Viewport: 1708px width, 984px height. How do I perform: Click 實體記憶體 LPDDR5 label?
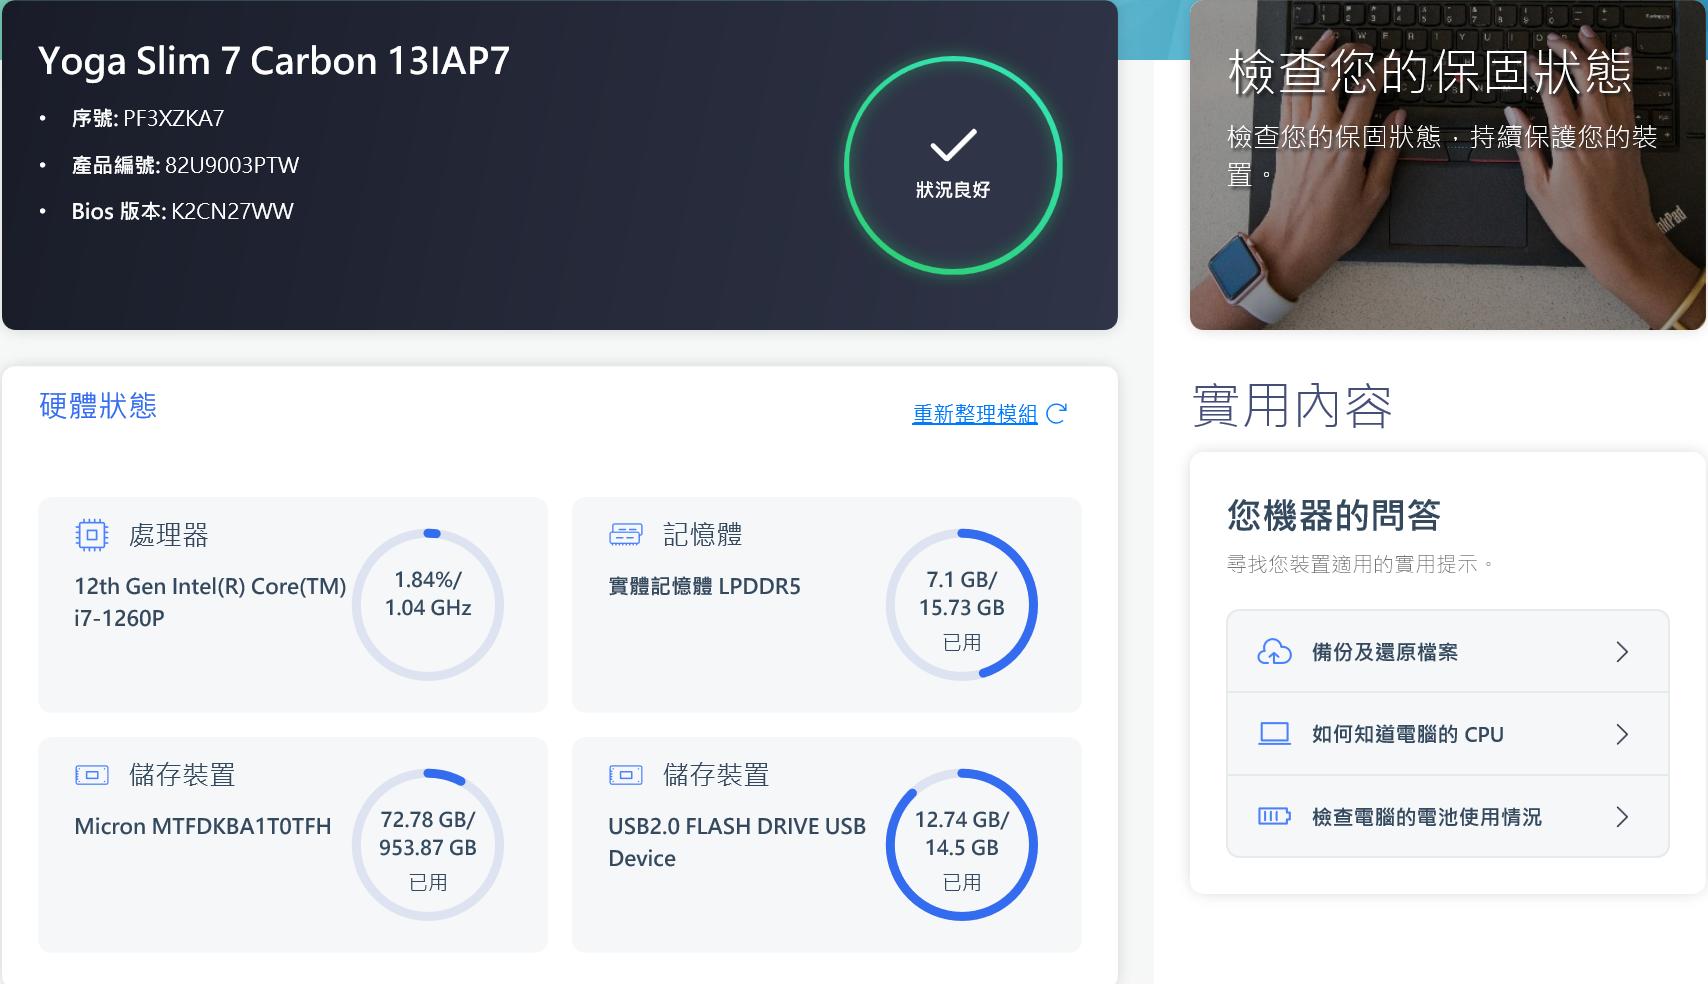(x=705, y=586)
